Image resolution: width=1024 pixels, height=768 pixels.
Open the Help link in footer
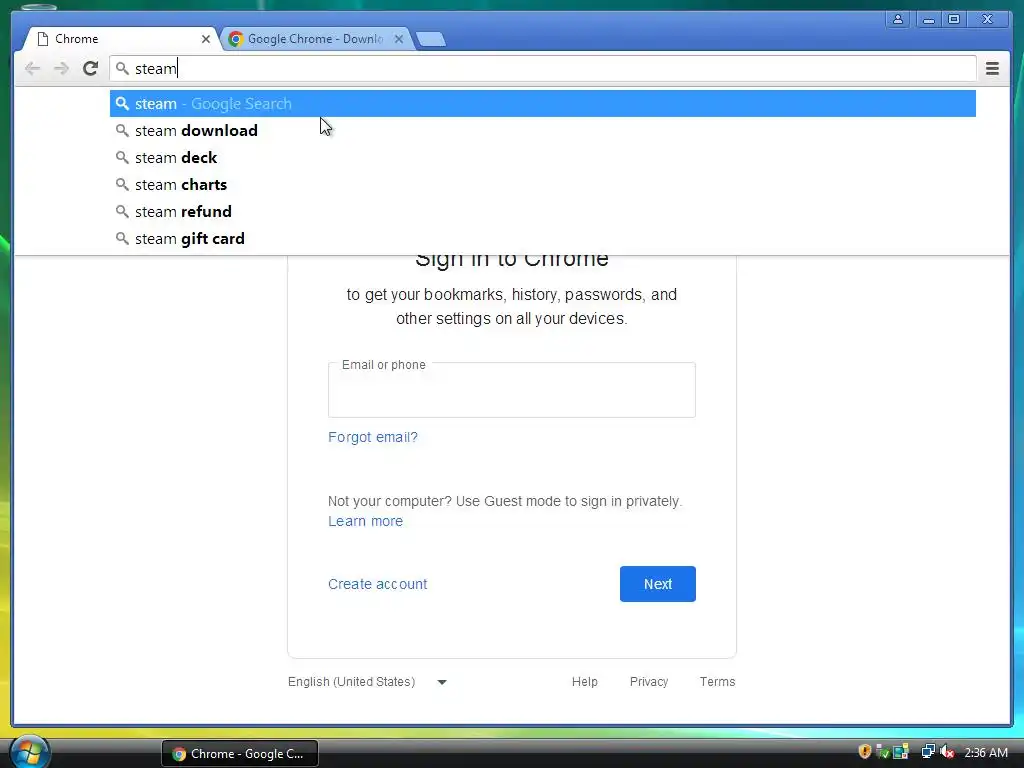584,682
